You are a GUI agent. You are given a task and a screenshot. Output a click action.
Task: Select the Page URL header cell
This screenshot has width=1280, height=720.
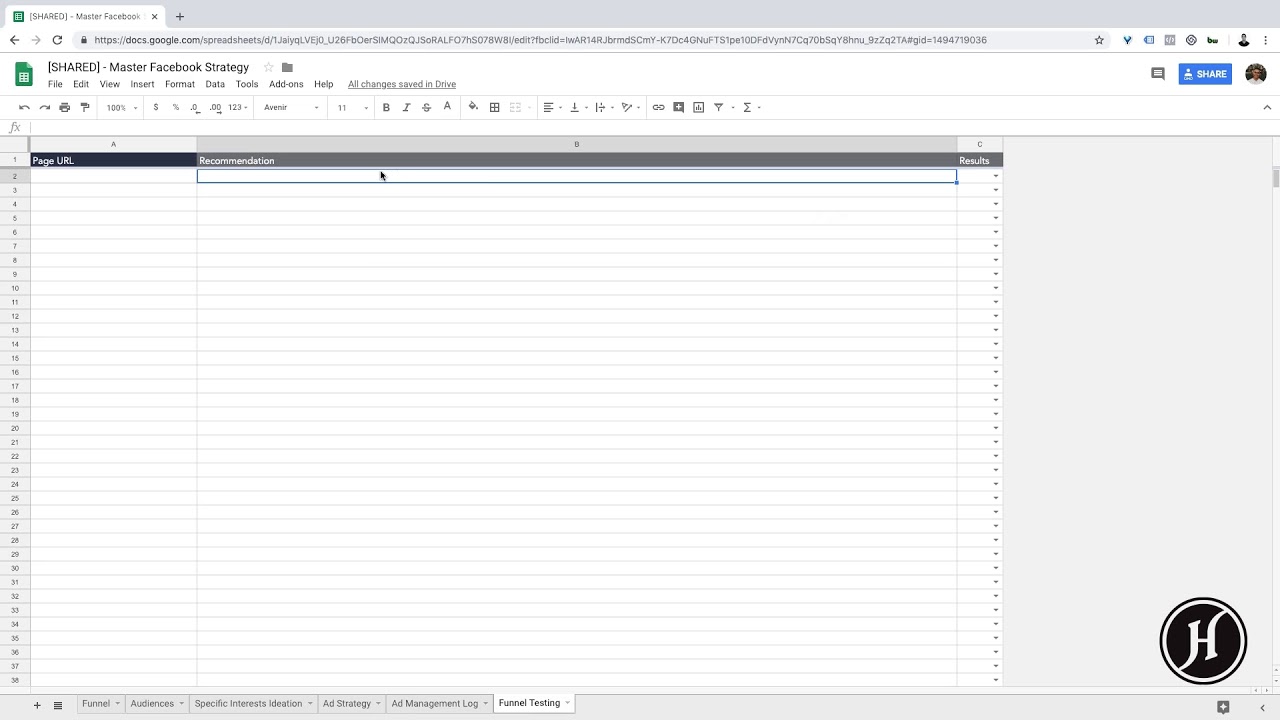(x=113, y=160)
